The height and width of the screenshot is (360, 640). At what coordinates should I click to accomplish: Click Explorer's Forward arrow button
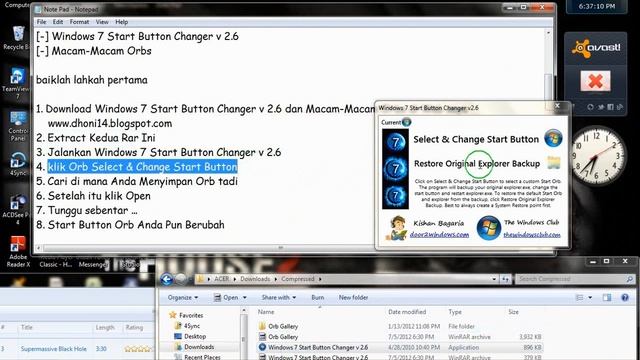[x=181, y=279]
